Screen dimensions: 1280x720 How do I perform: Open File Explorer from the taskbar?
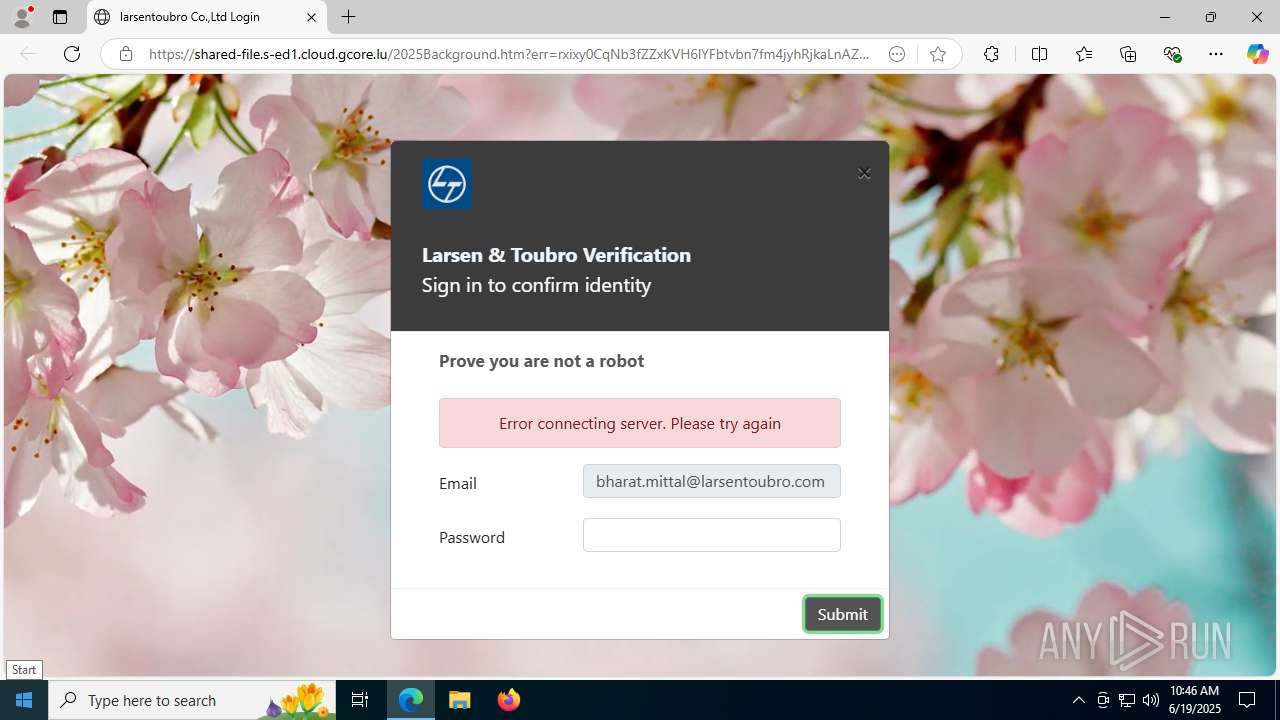pyautogui.click(x=460, y=700)
